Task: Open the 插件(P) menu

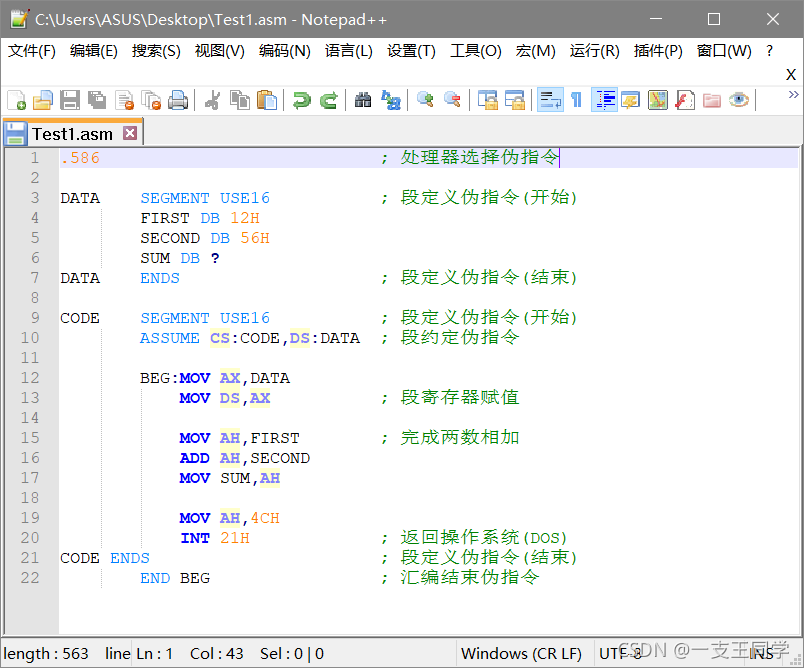Action: 658,51
